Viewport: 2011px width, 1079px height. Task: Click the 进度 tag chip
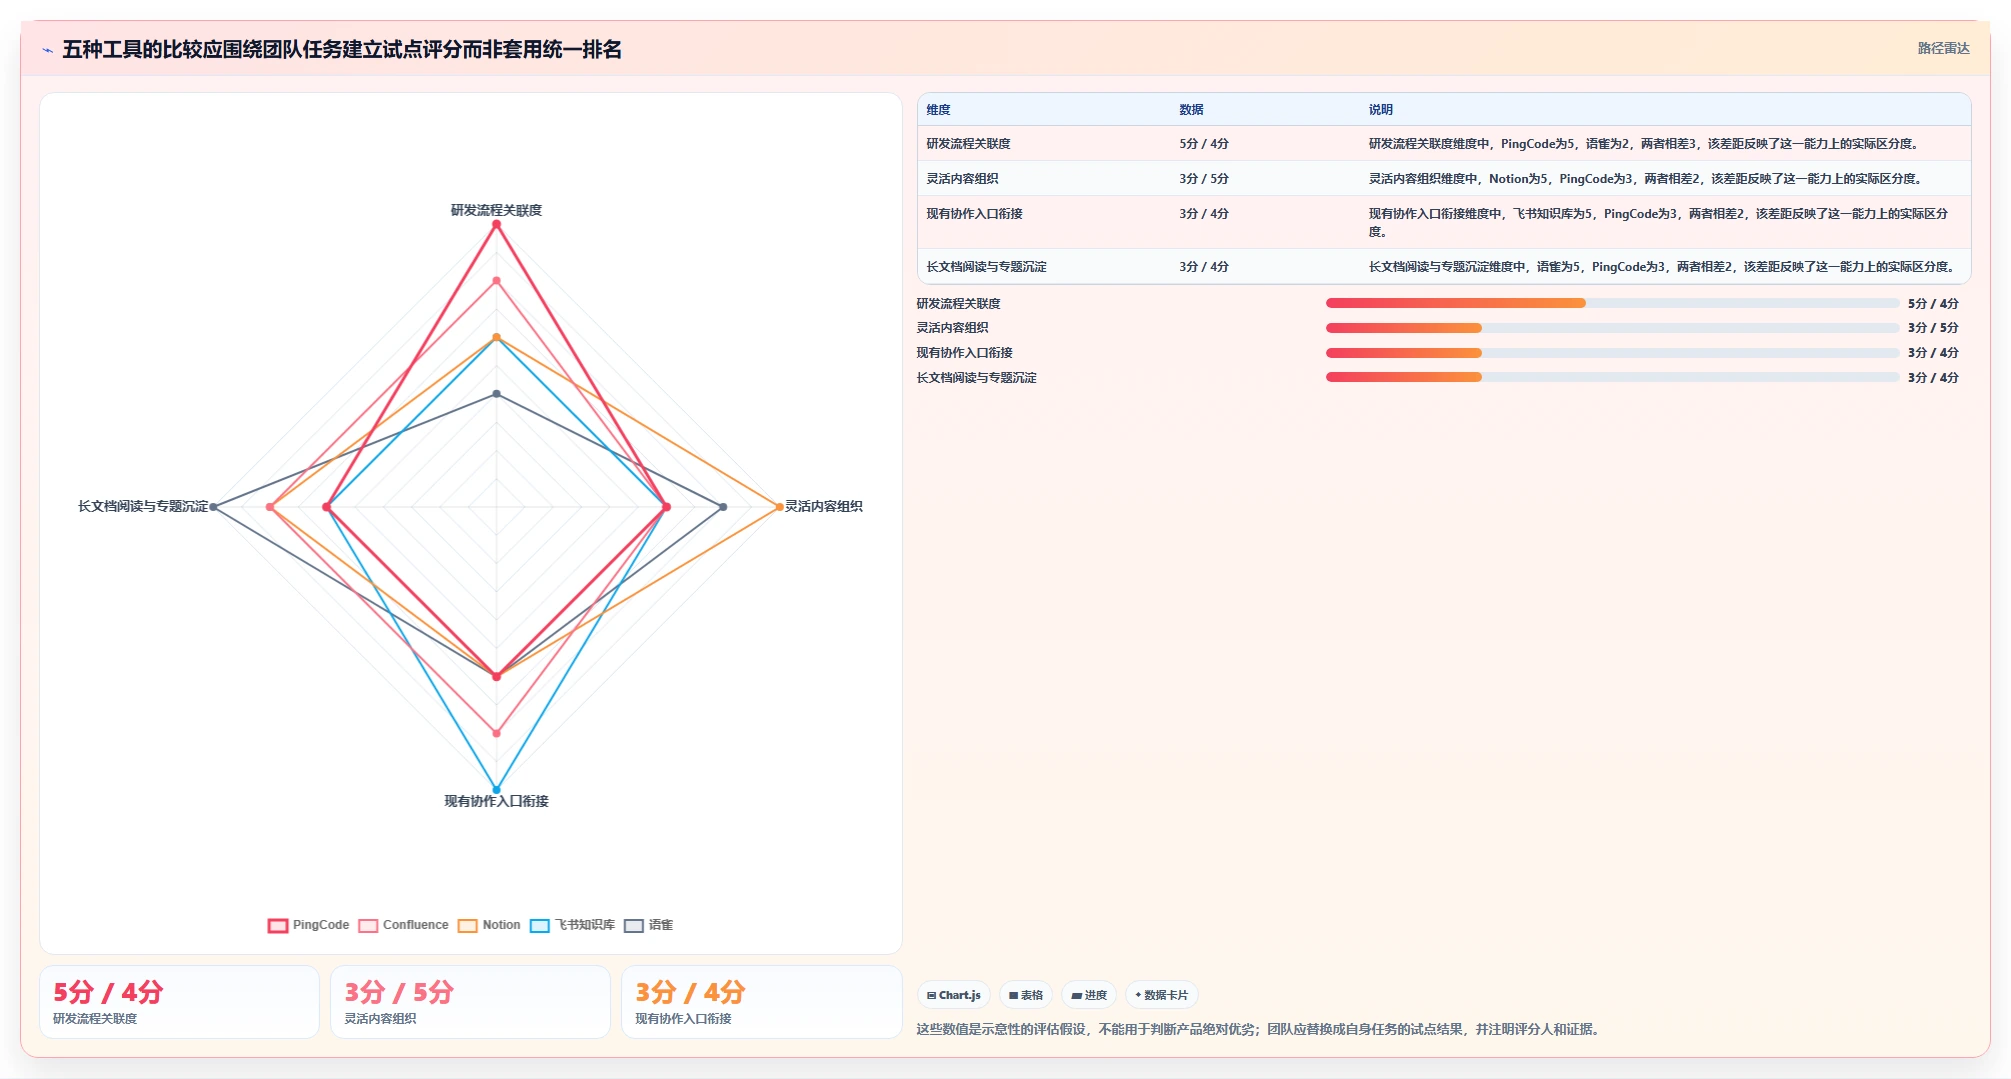[1089, 995]
